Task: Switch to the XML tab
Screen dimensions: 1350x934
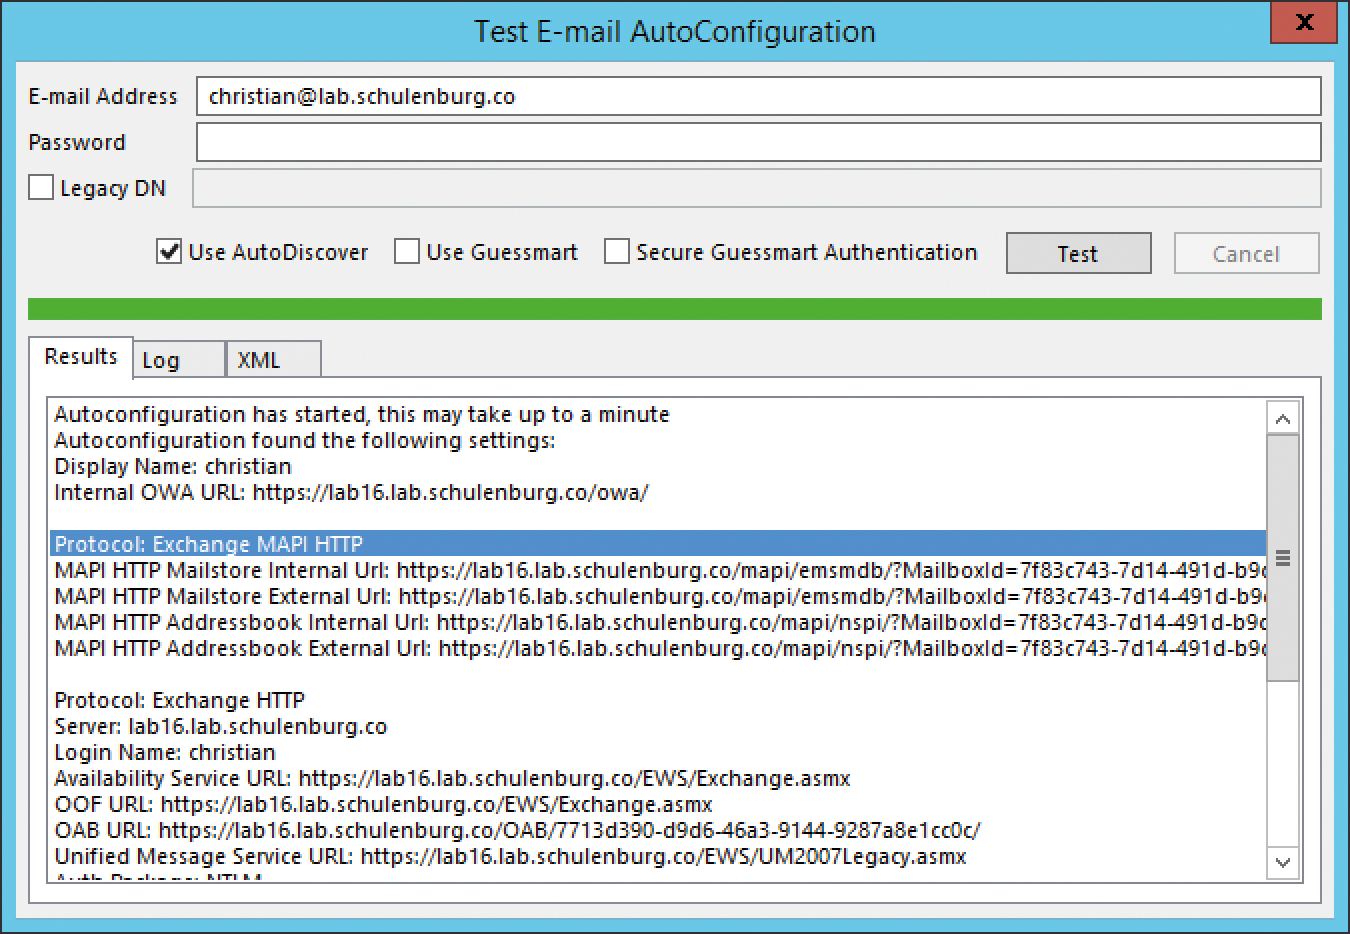Action: (x=272, y=358)
